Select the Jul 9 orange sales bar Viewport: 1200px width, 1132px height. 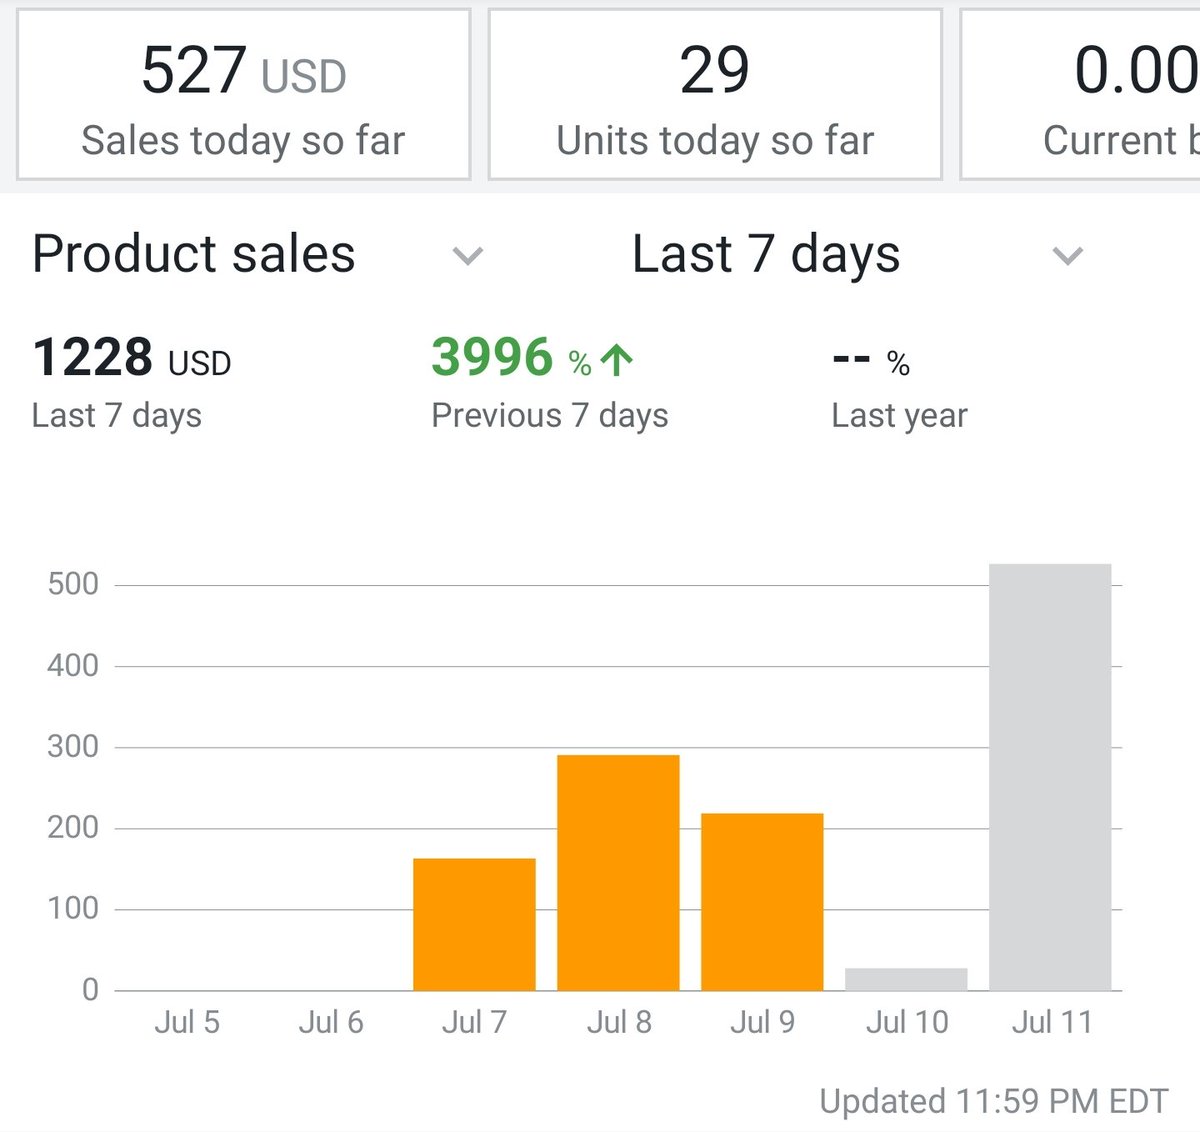(762, 900)
